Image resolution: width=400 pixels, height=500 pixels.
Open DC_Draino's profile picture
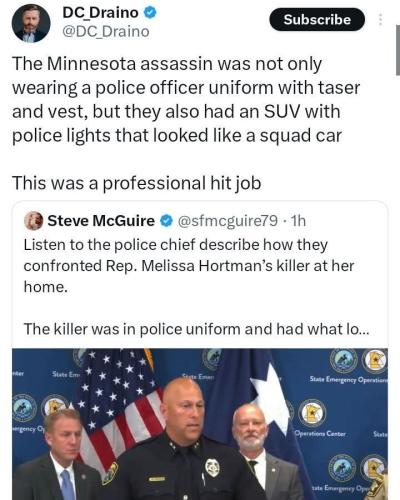[x=31, y=23]
